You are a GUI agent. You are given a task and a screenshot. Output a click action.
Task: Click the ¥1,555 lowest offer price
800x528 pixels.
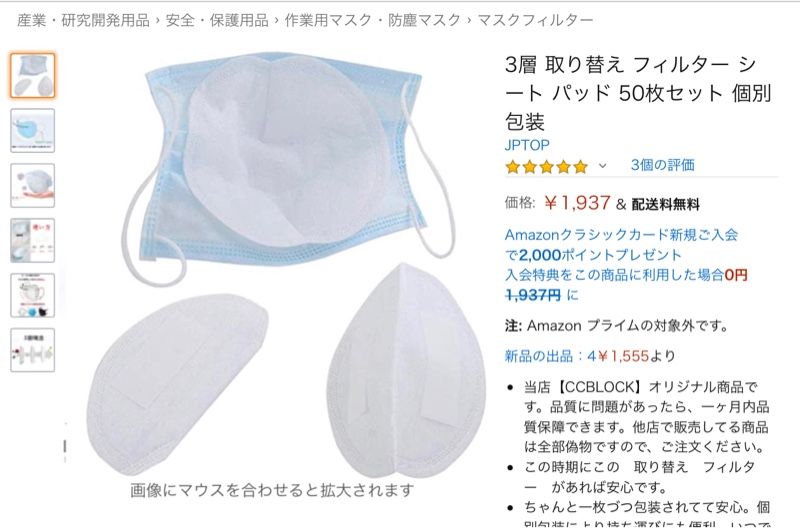(623, 356)
